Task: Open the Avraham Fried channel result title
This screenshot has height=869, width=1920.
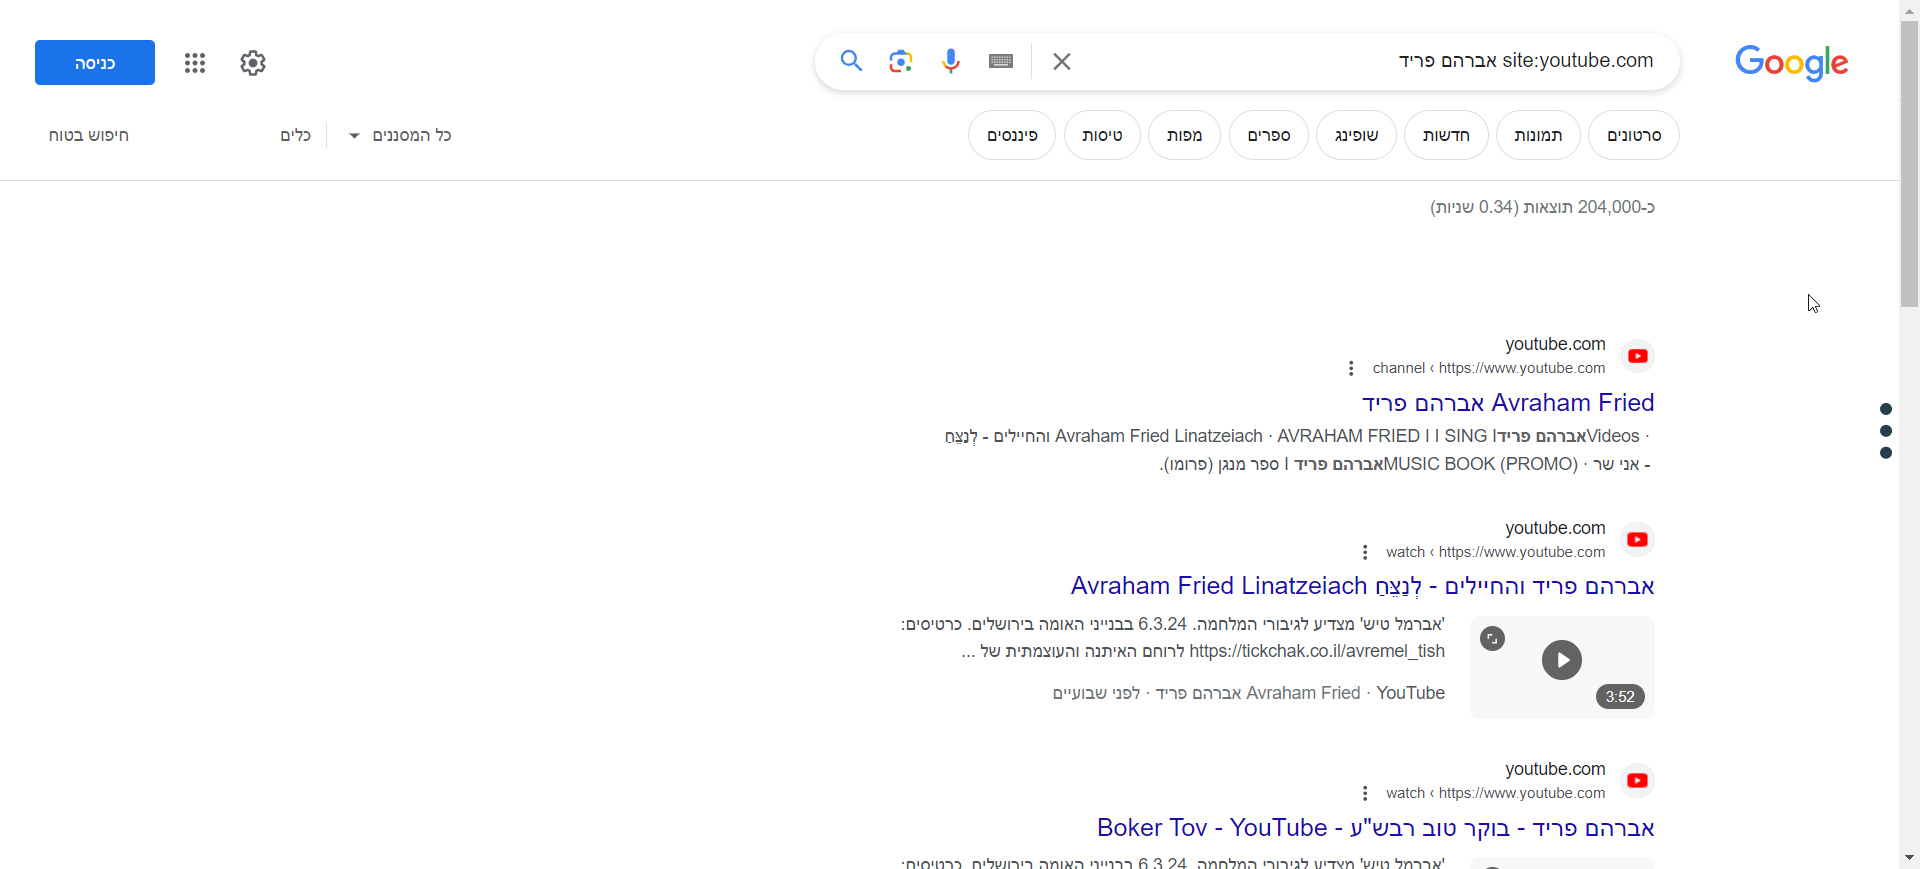Action: pos(1507,403)
